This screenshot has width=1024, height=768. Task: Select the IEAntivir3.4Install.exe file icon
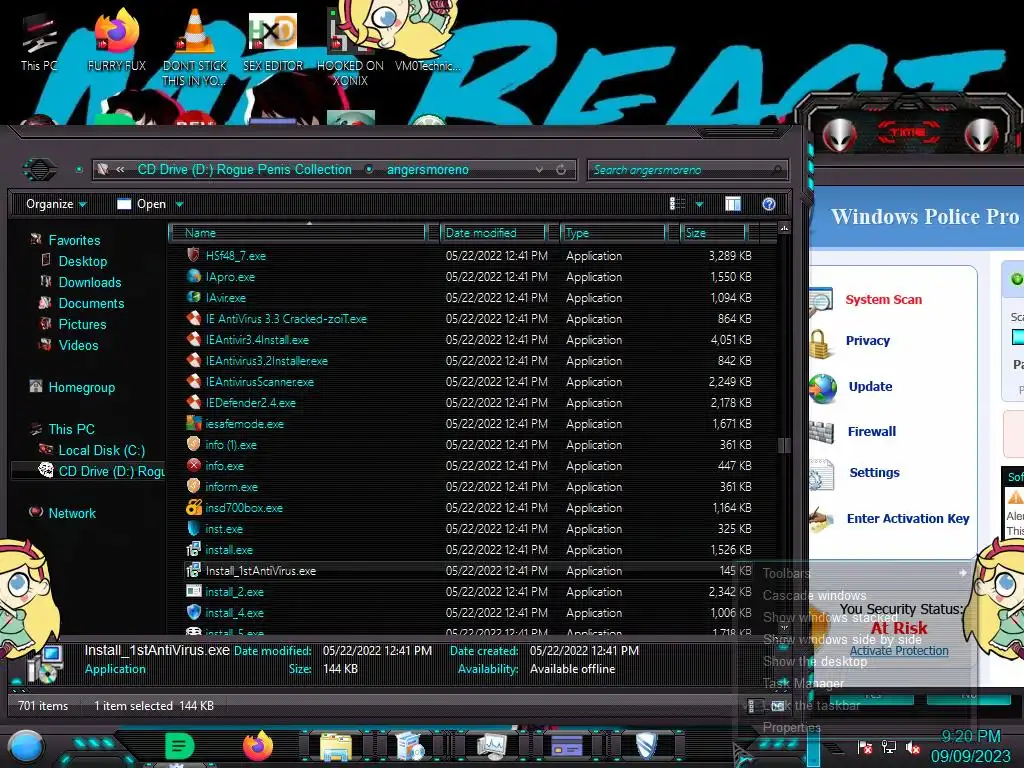pyautogui.click(x=193, y=339)
